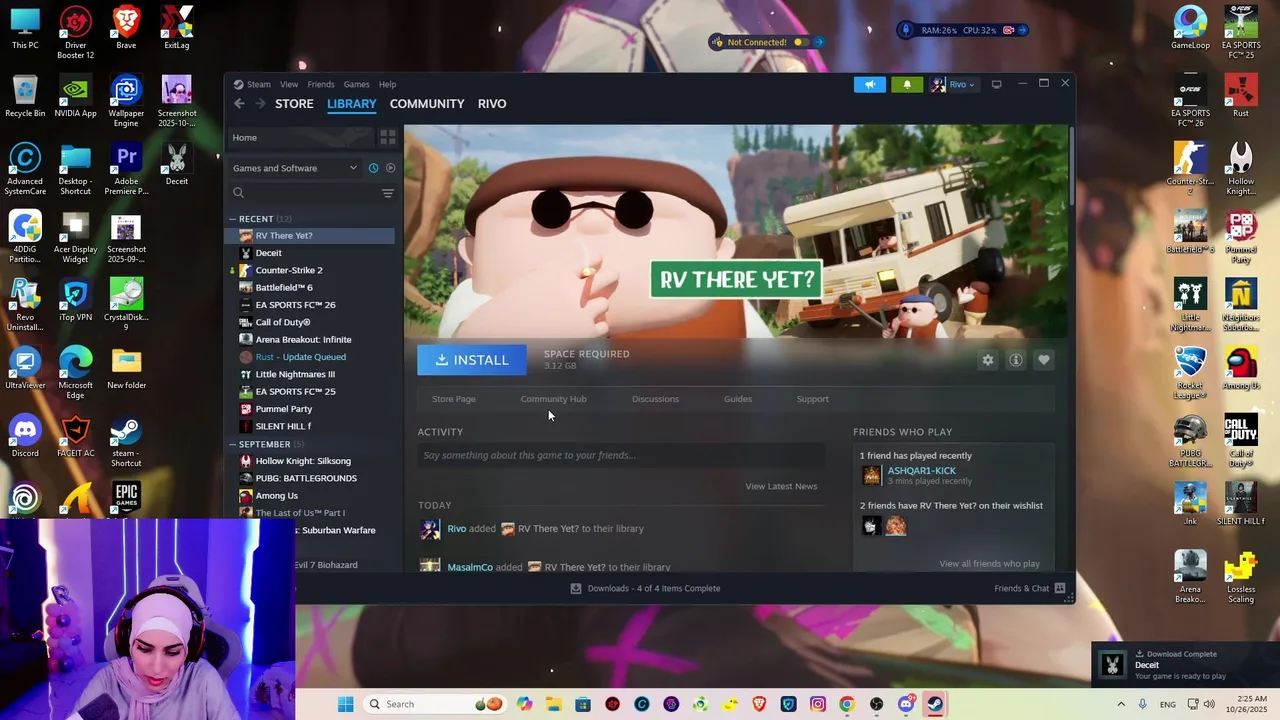Open the Steam announcements megaphone icon
Screen dimensions: 1280x720
870,85
